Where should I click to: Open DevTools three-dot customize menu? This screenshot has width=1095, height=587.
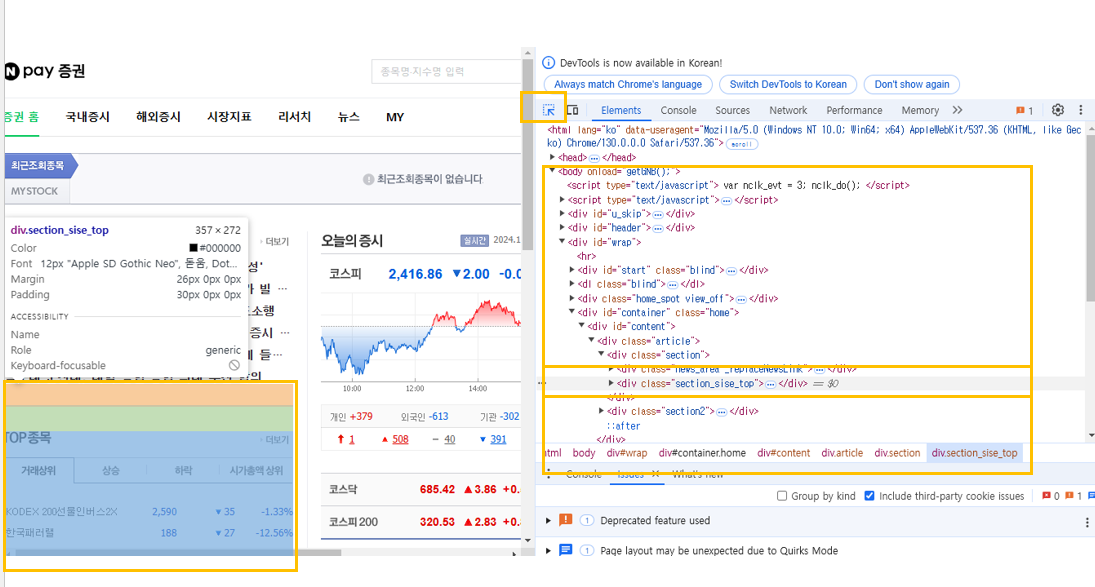[1080, 110]
